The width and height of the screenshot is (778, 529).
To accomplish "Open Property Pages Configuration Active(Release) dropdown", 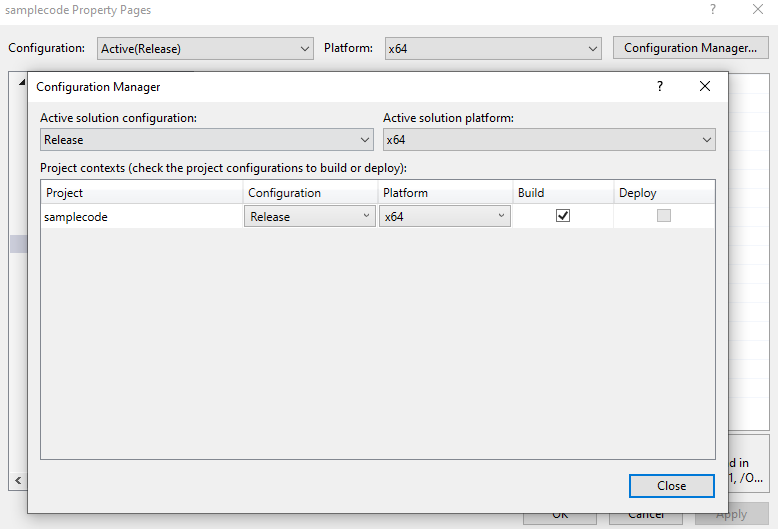I will click(x=206, y=48).
